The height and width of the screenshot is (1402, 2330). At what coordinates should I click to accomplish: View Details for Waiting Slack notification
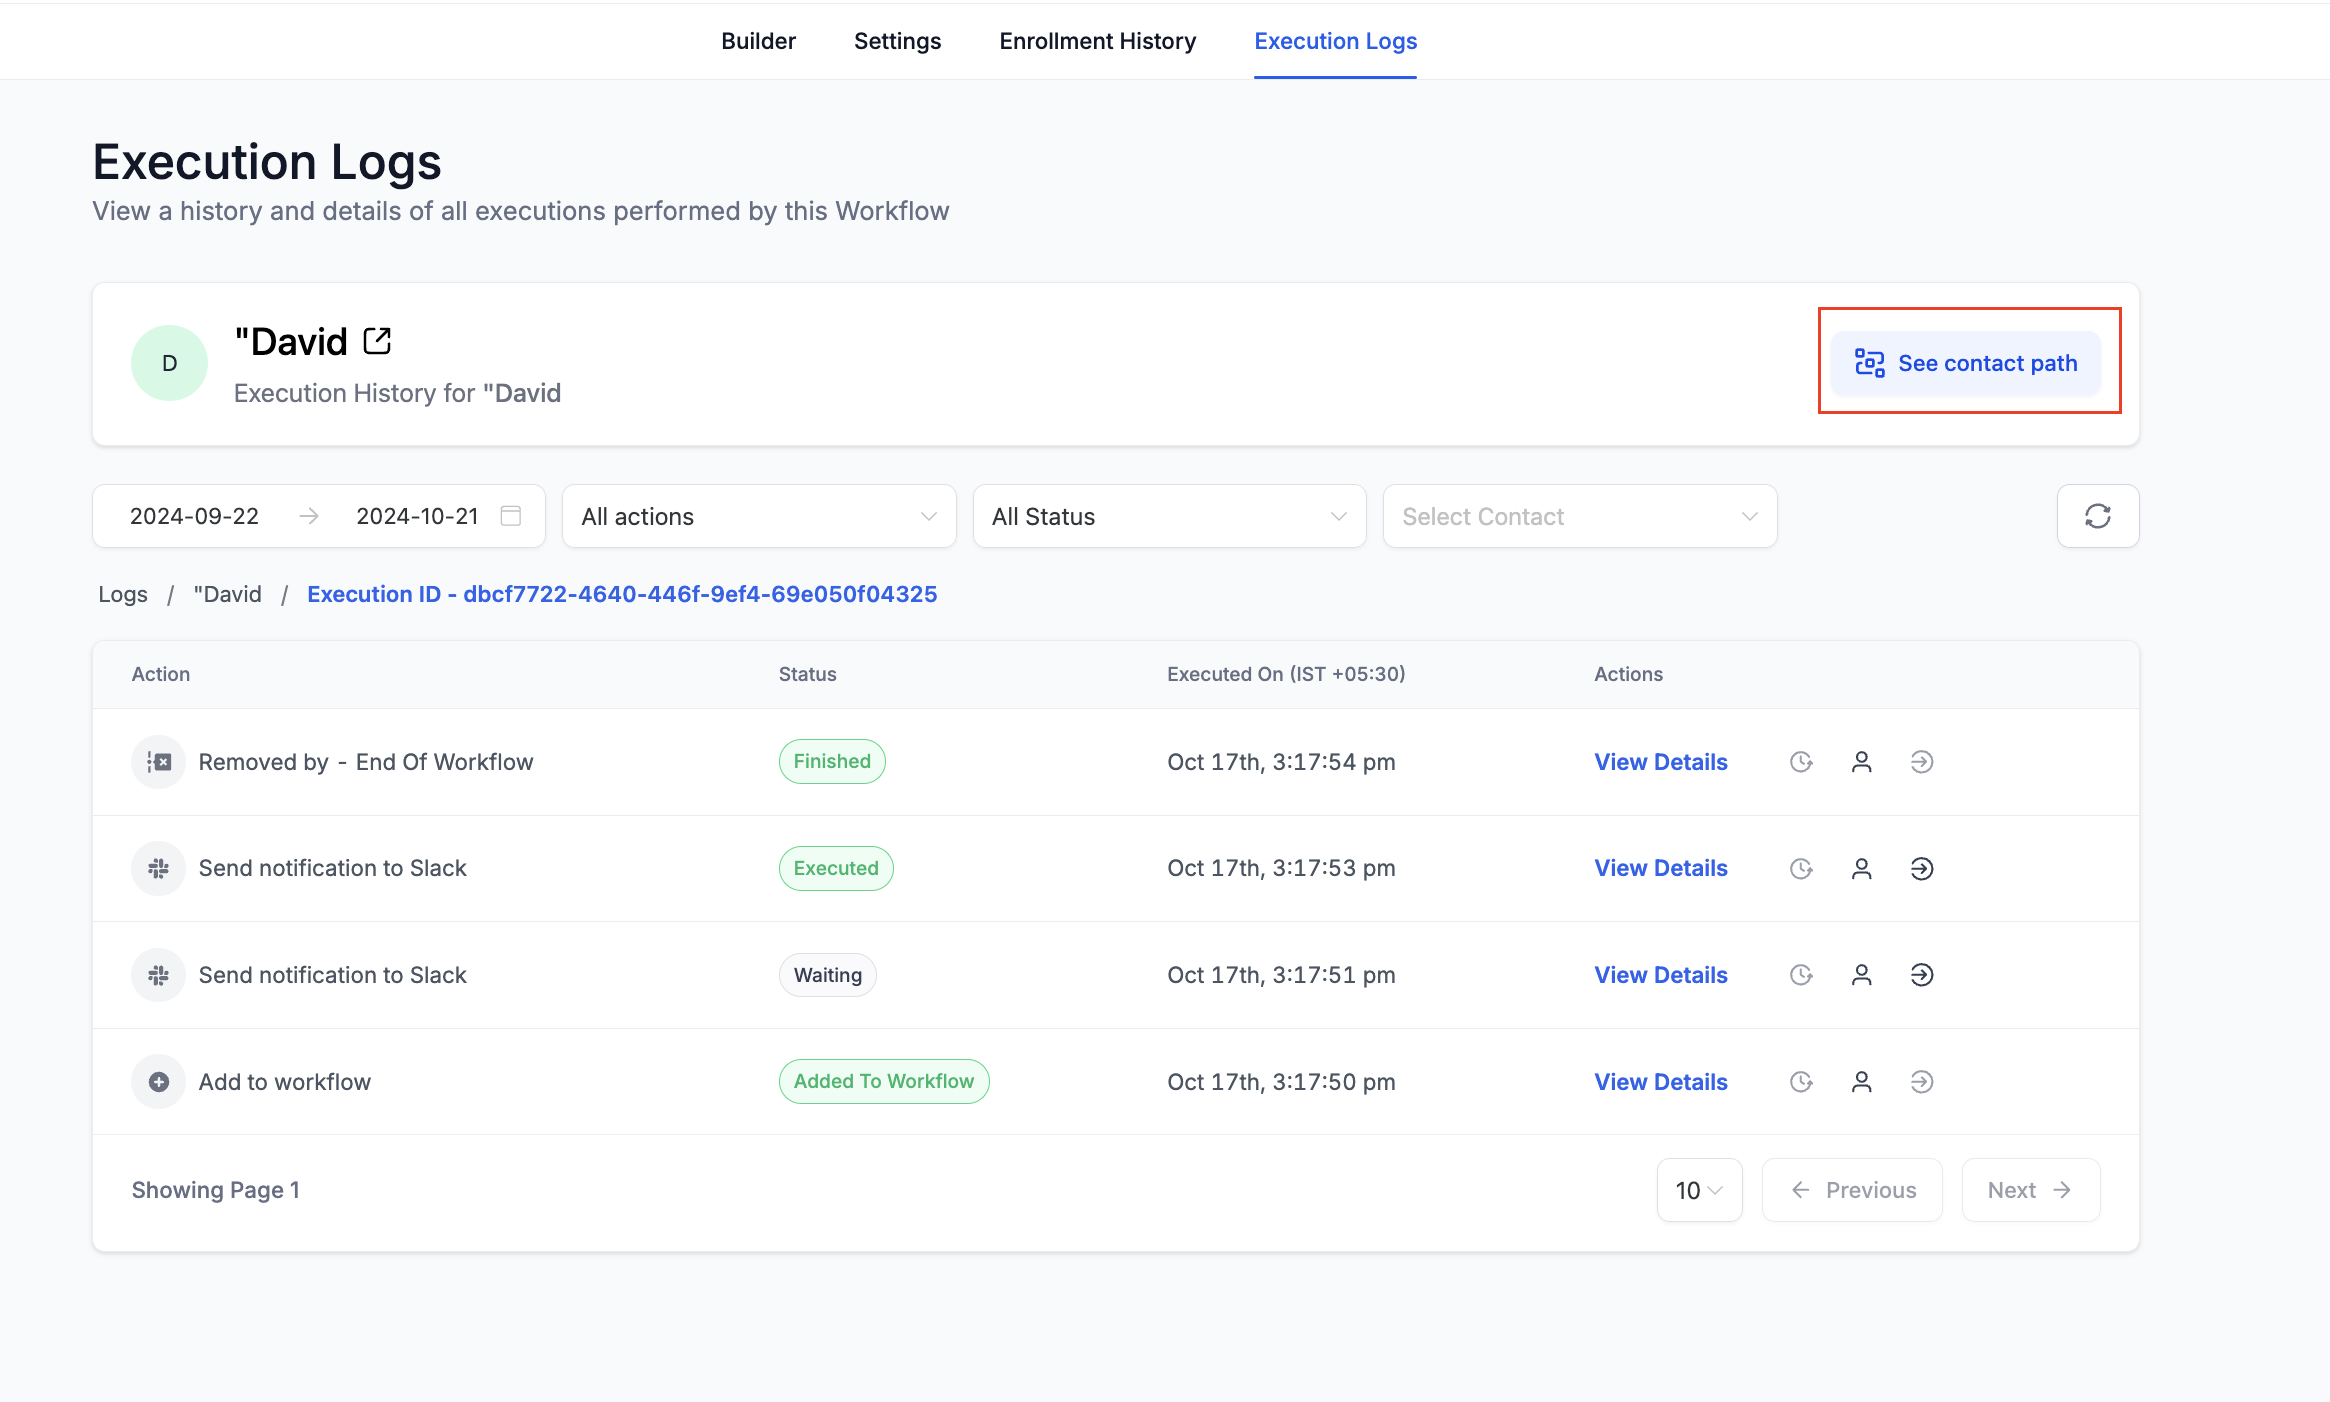tap(1660, 975)
